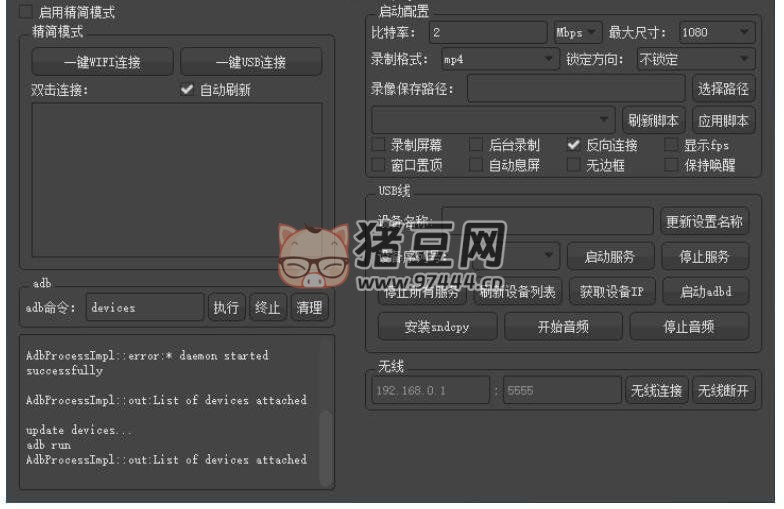Image resolution: width=784 pixels, height=509 pixels.
Task: Click the 清理 button
Action: 309,308
